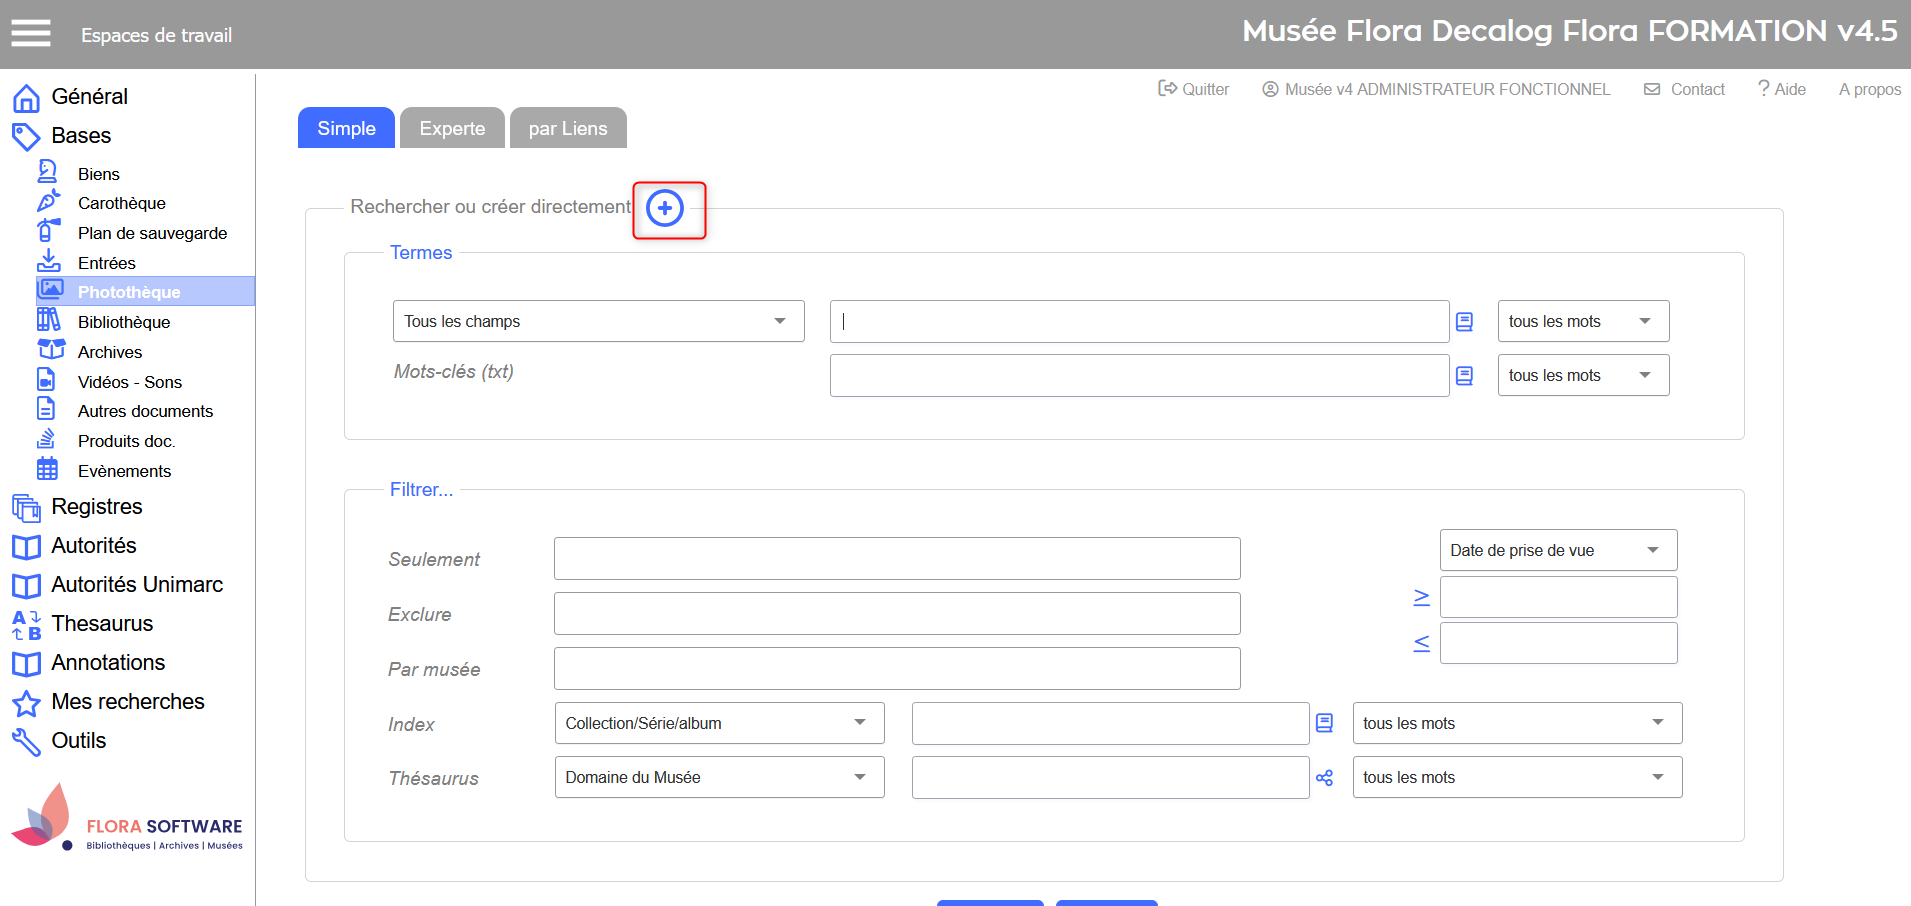Switch to the Experte search tab

(x=452, y=128)
